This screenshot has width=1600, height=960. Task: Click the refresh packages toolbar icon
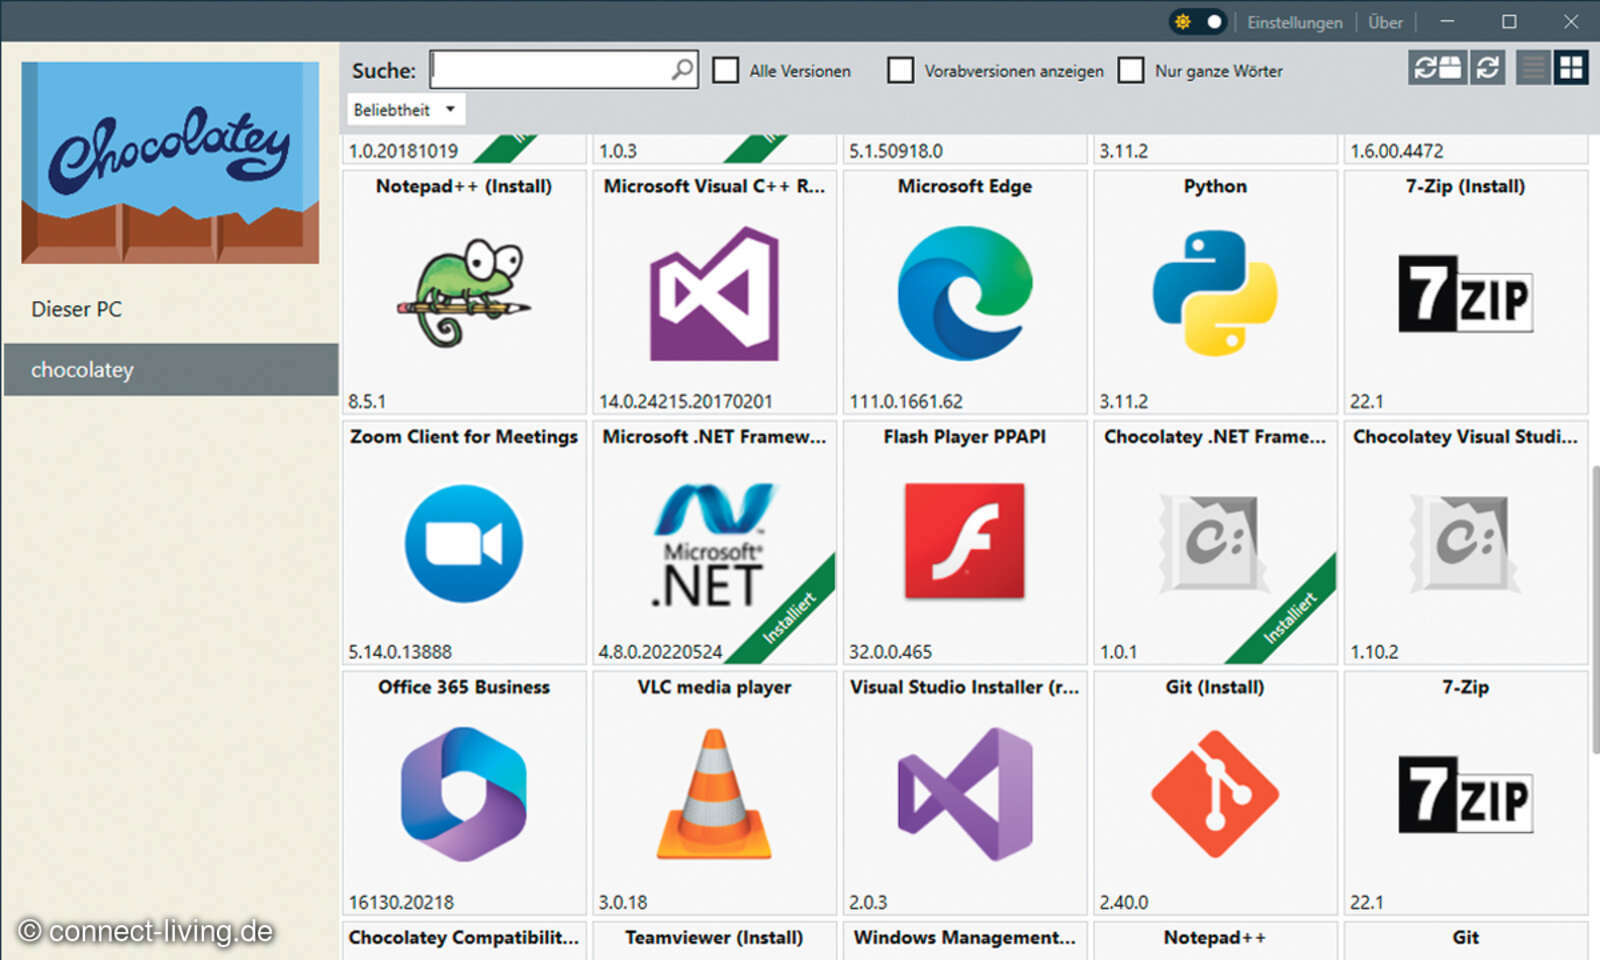(x=1486, y=68)
